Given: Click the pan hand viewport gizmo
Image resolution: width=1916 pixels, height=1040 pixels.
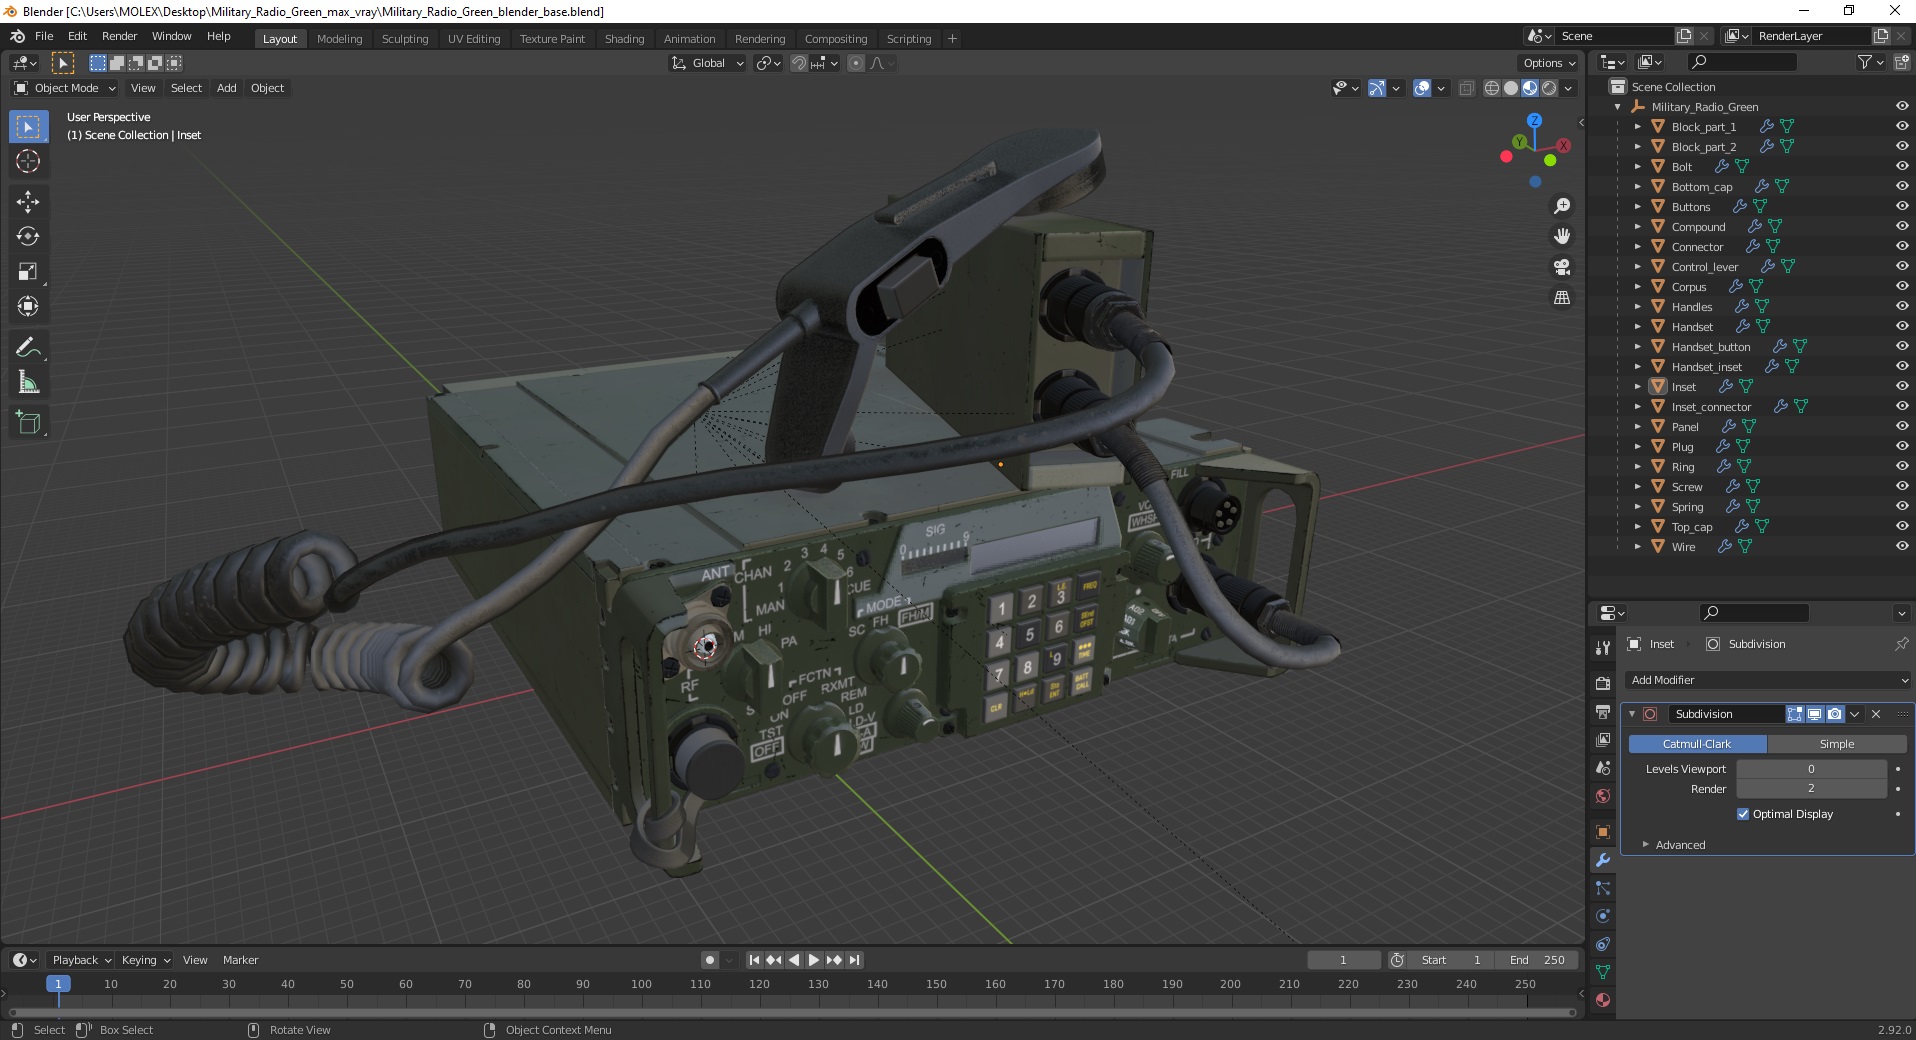Looking at the screenshot, I should tap(1561, 237).
